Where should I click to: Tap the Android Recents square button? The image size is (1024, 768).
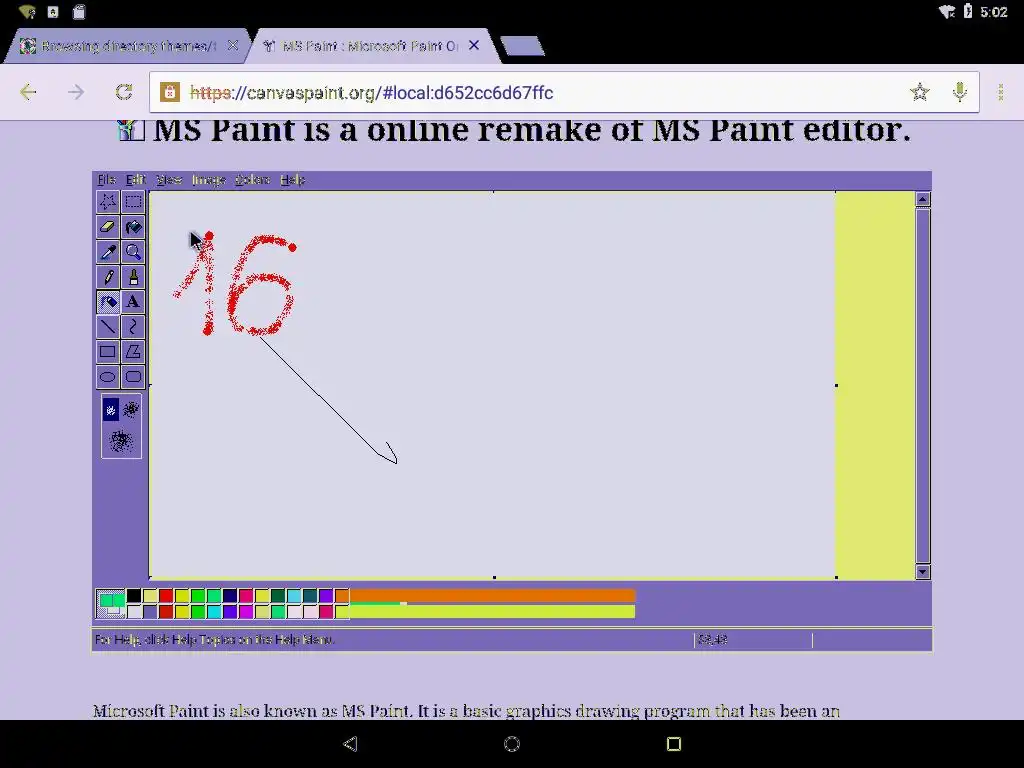pyautogui.click(x=674, y=744)
